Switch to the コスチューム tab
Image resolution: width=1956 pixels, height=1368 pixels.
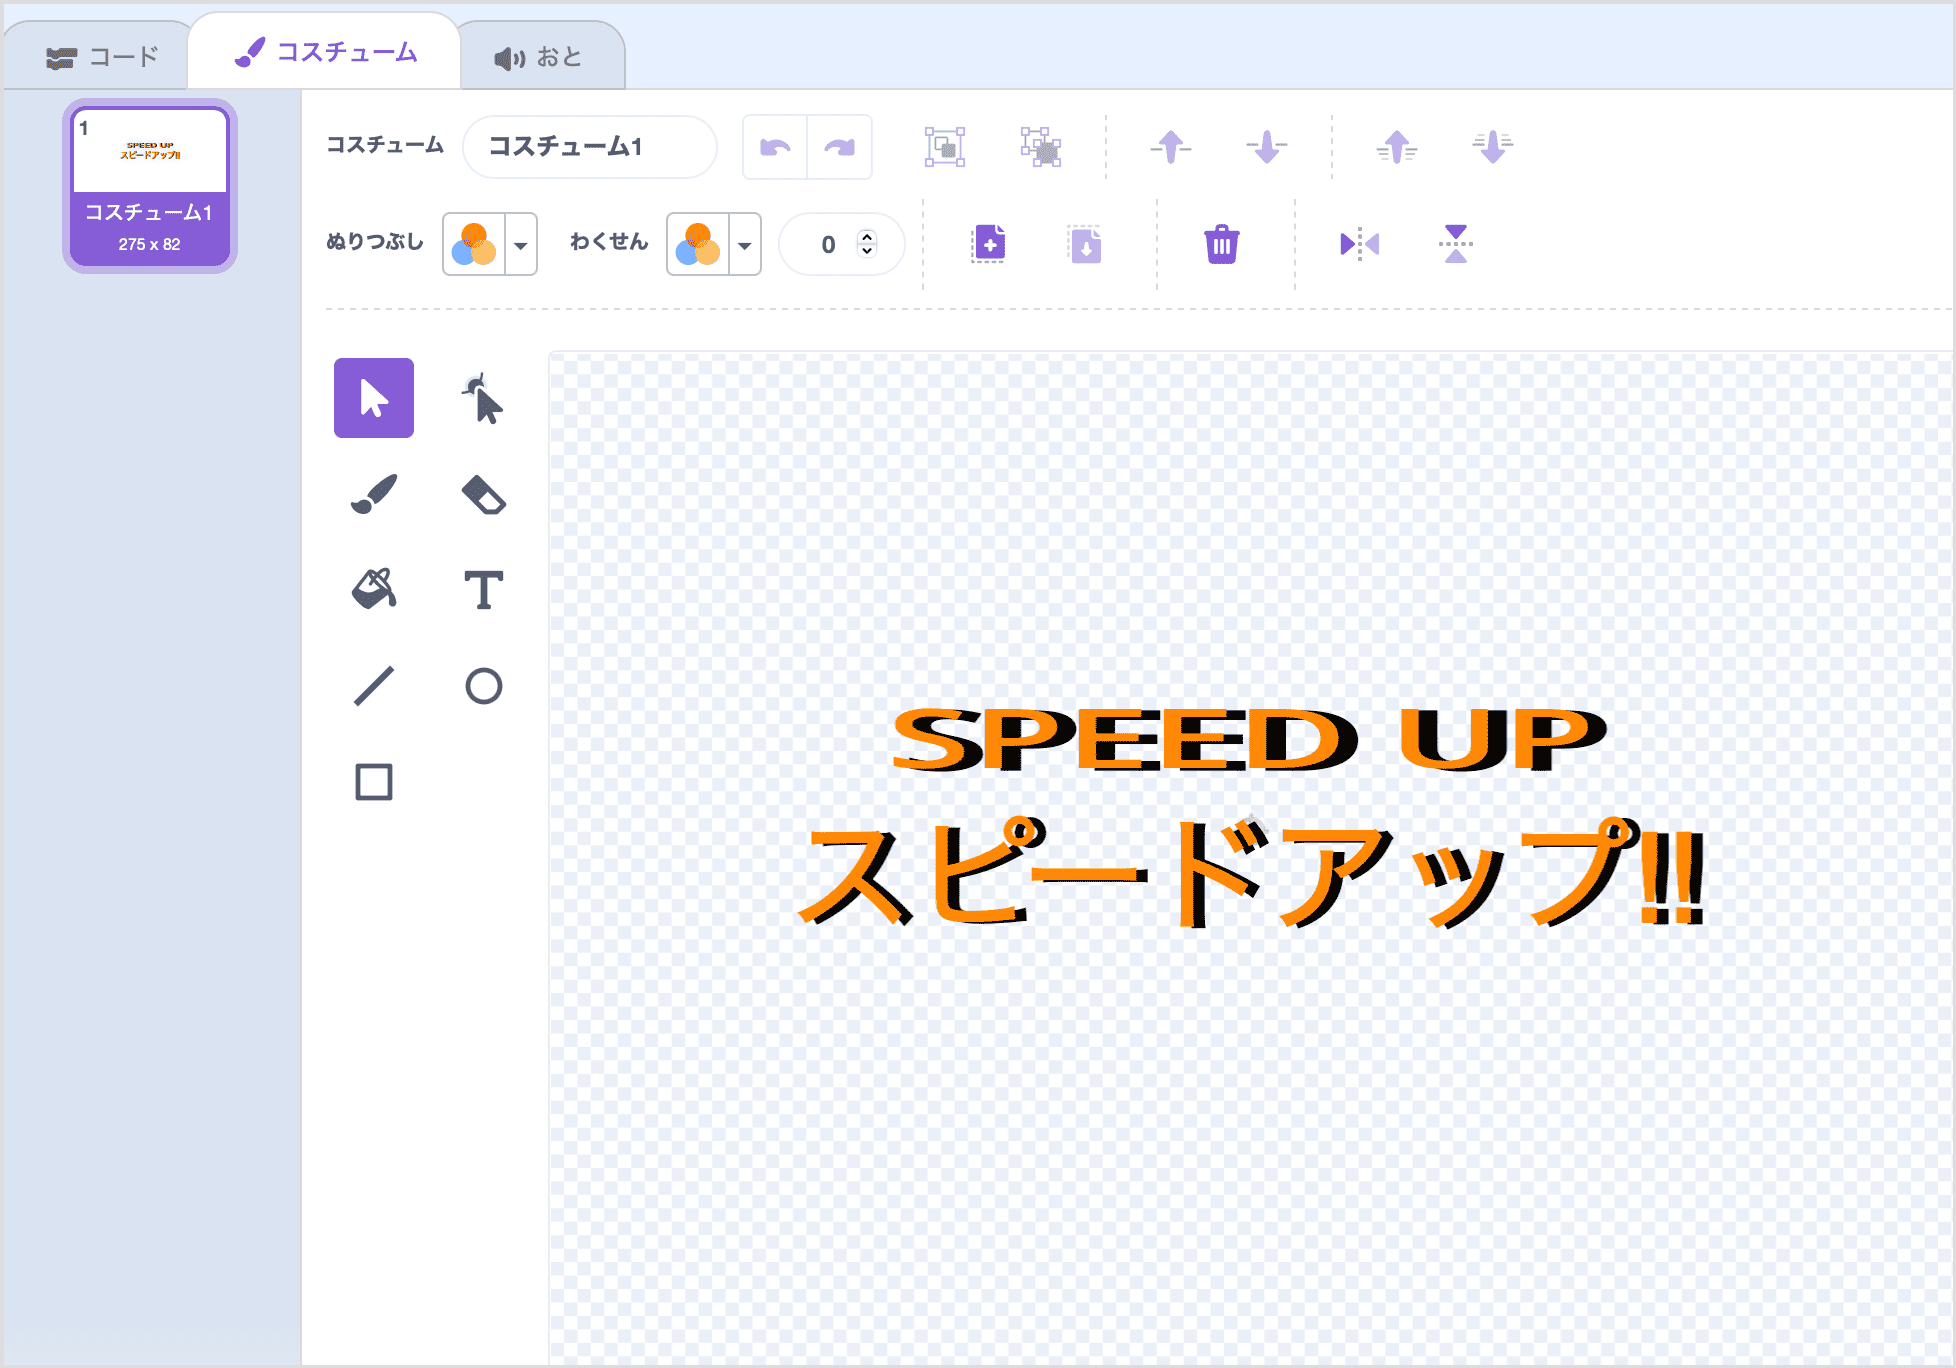click(326, 52)
